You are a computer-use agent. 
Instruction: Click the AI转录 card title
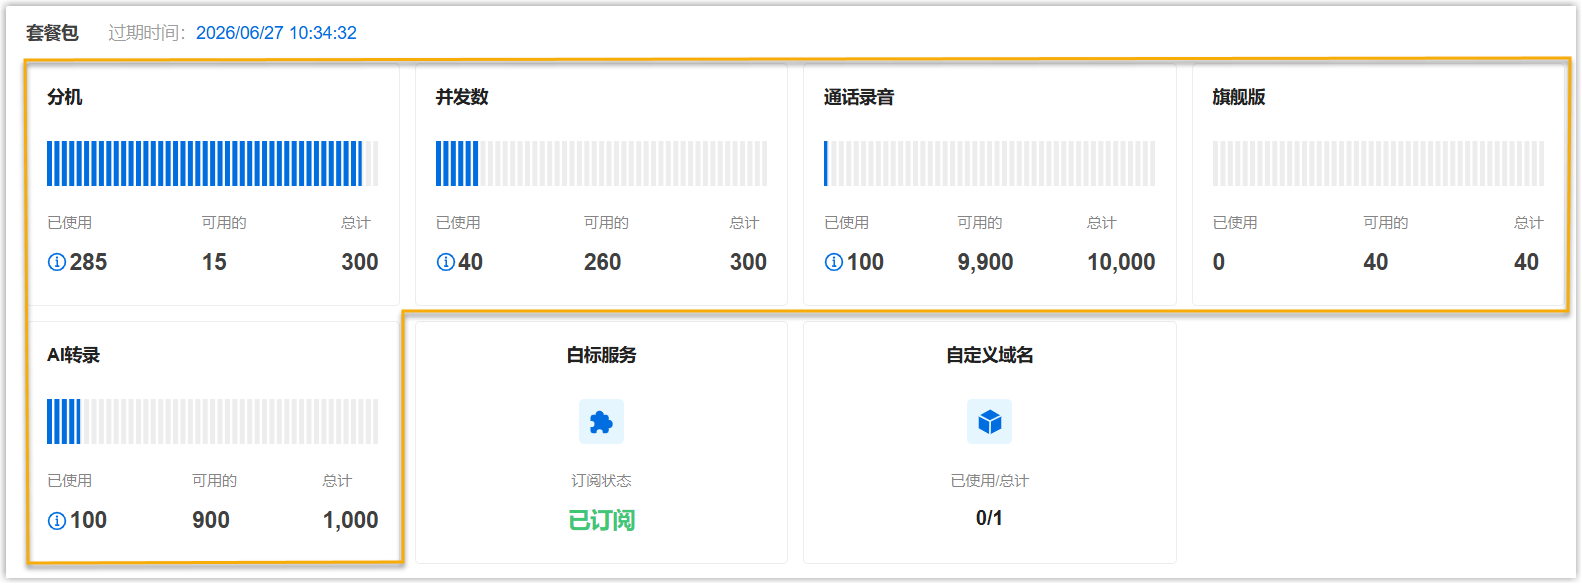73,355
